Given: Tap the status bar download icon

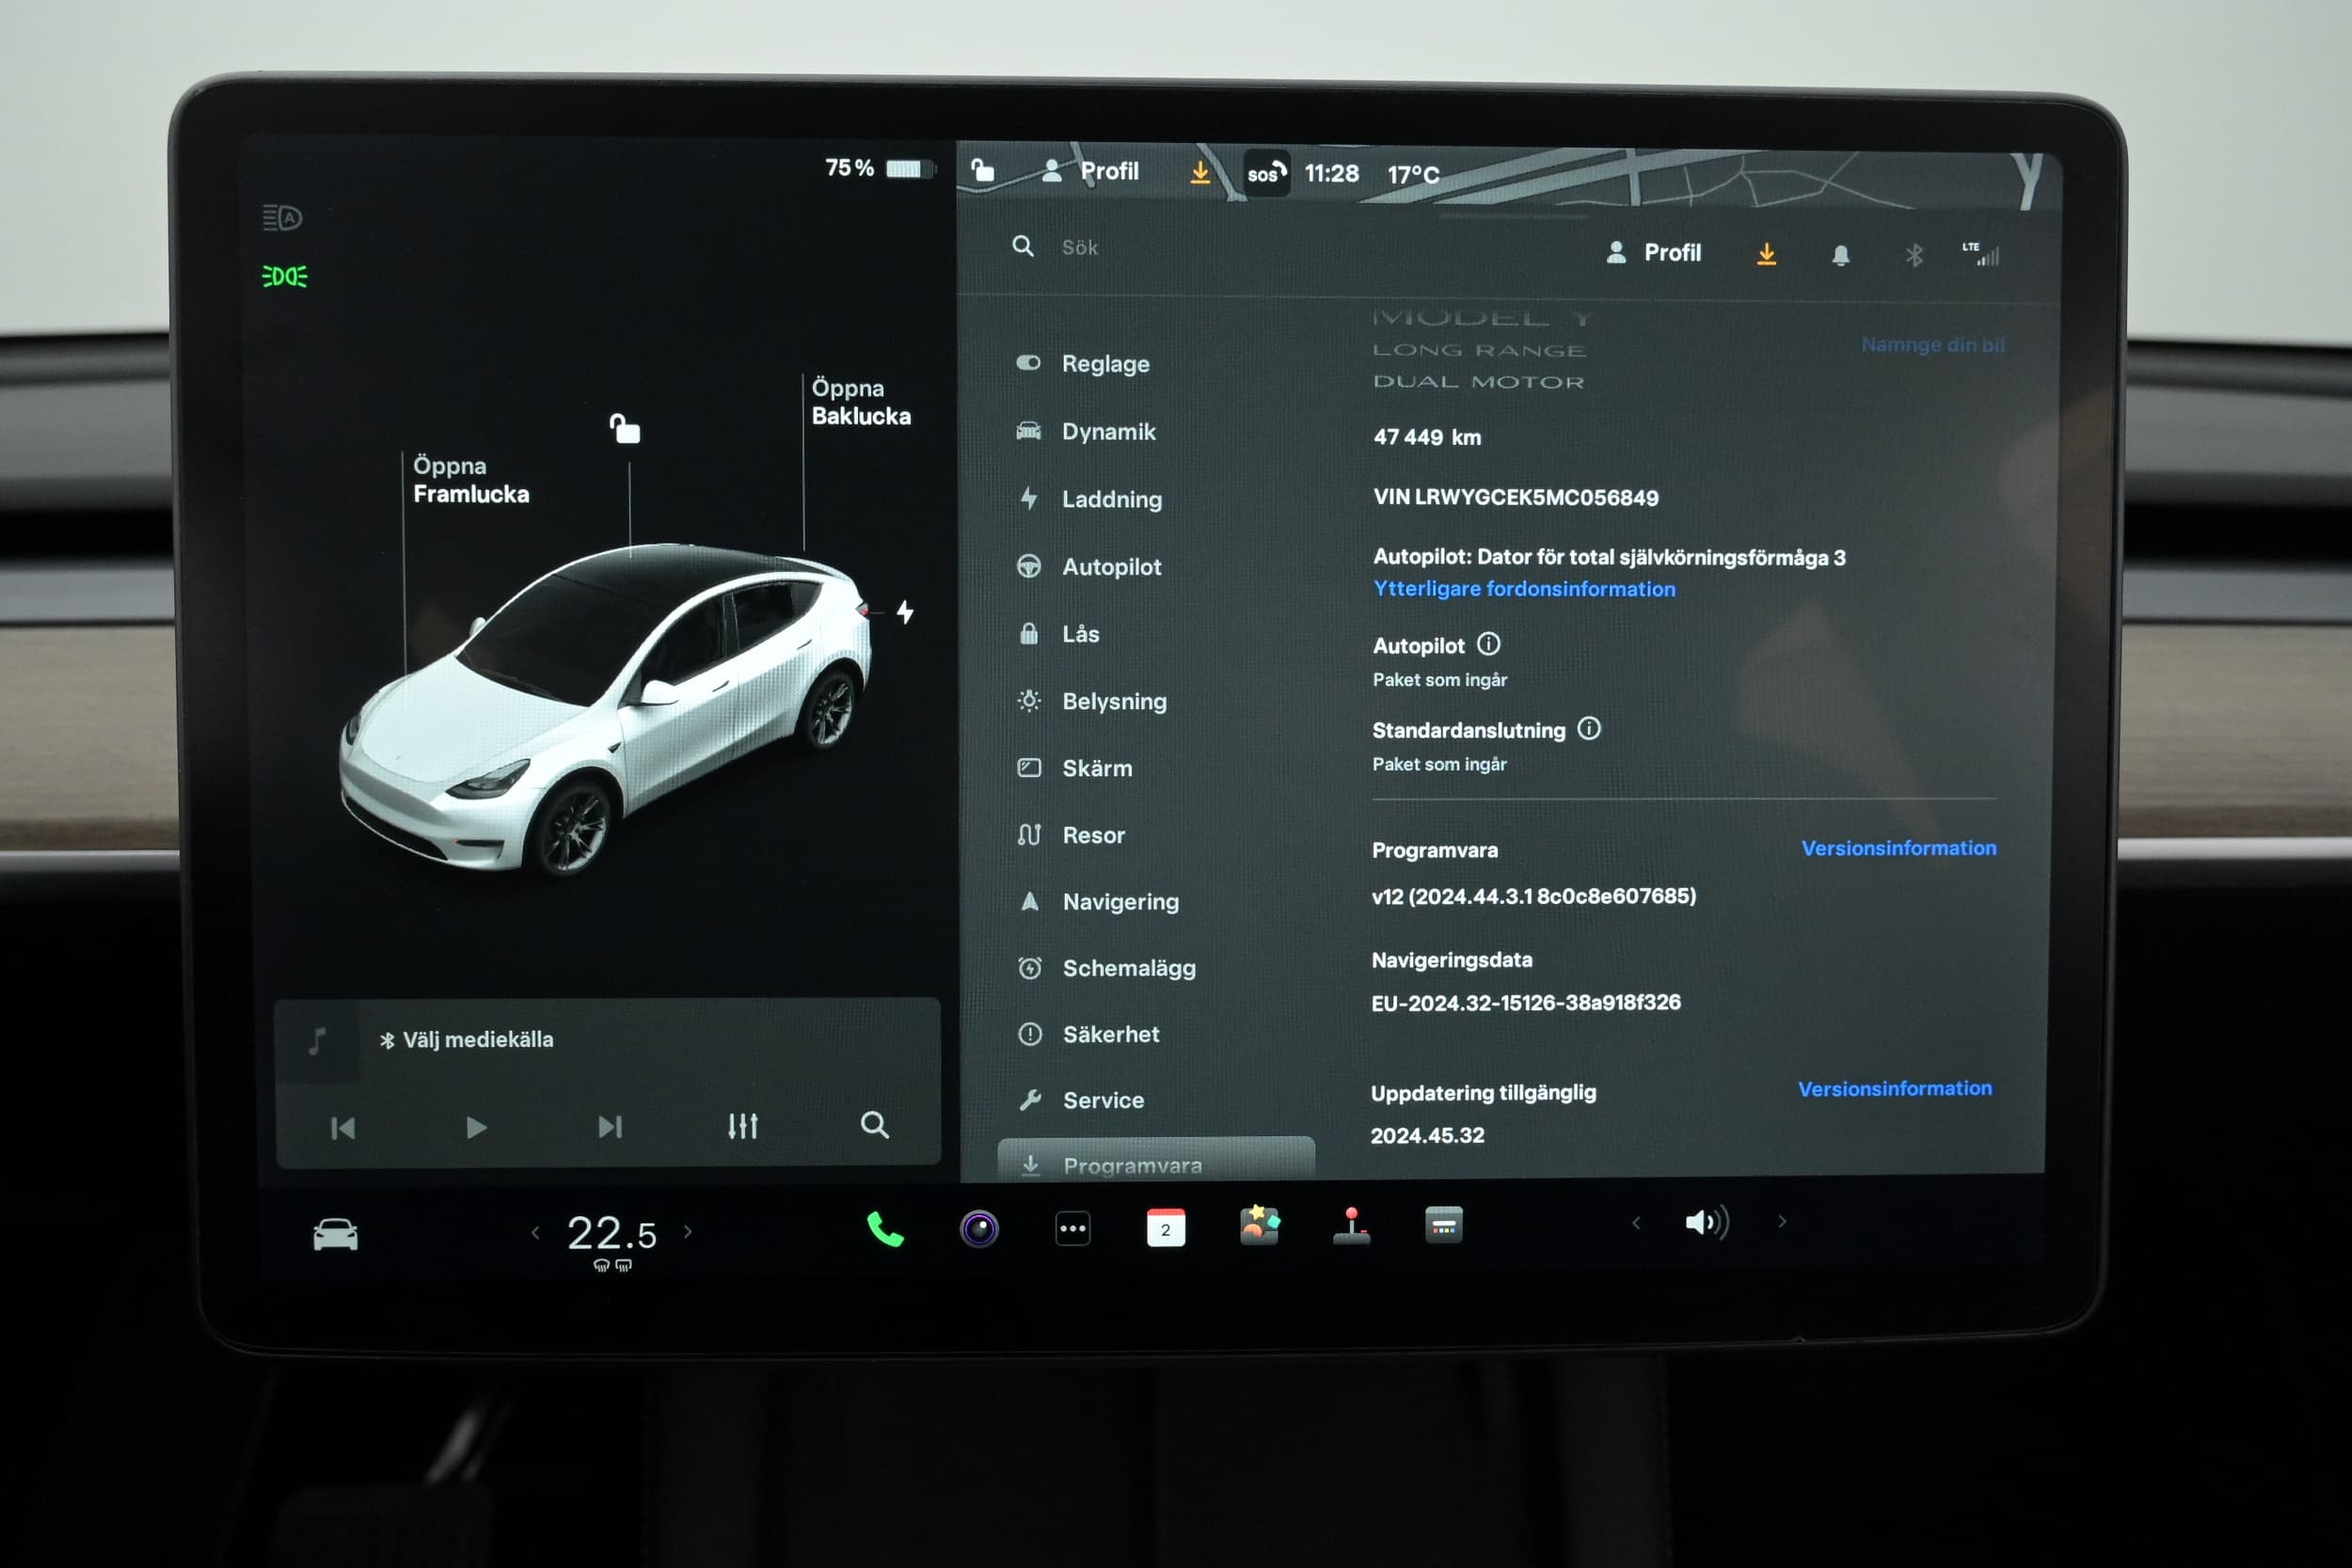Looking at the screenshot, I should coord(1200,173).
